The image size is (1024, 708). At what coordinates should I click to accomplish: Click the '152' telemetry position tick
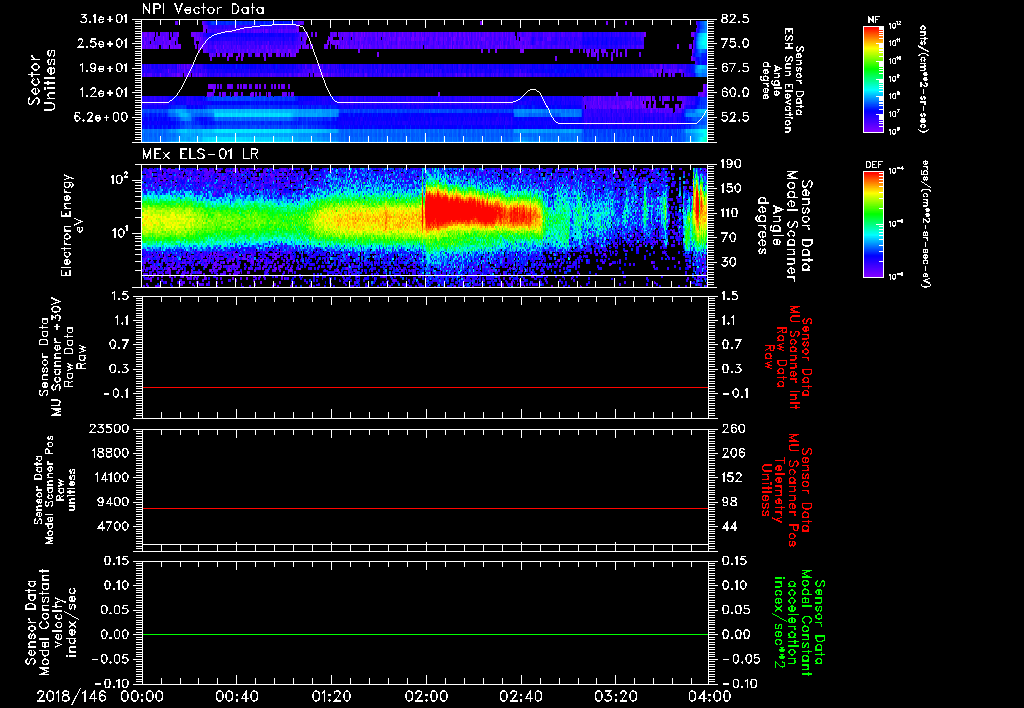(x=732, y=477)
